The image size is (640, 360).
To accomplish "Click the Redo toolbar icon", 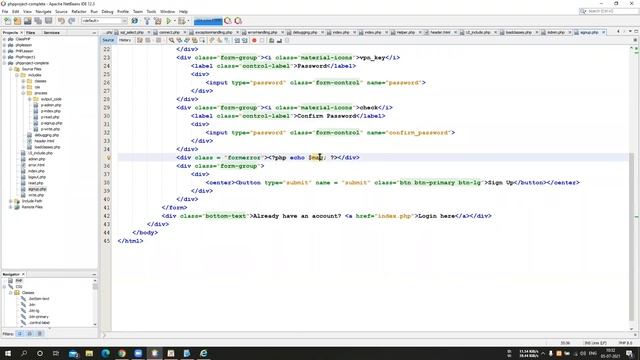I will tap(71, 21).
